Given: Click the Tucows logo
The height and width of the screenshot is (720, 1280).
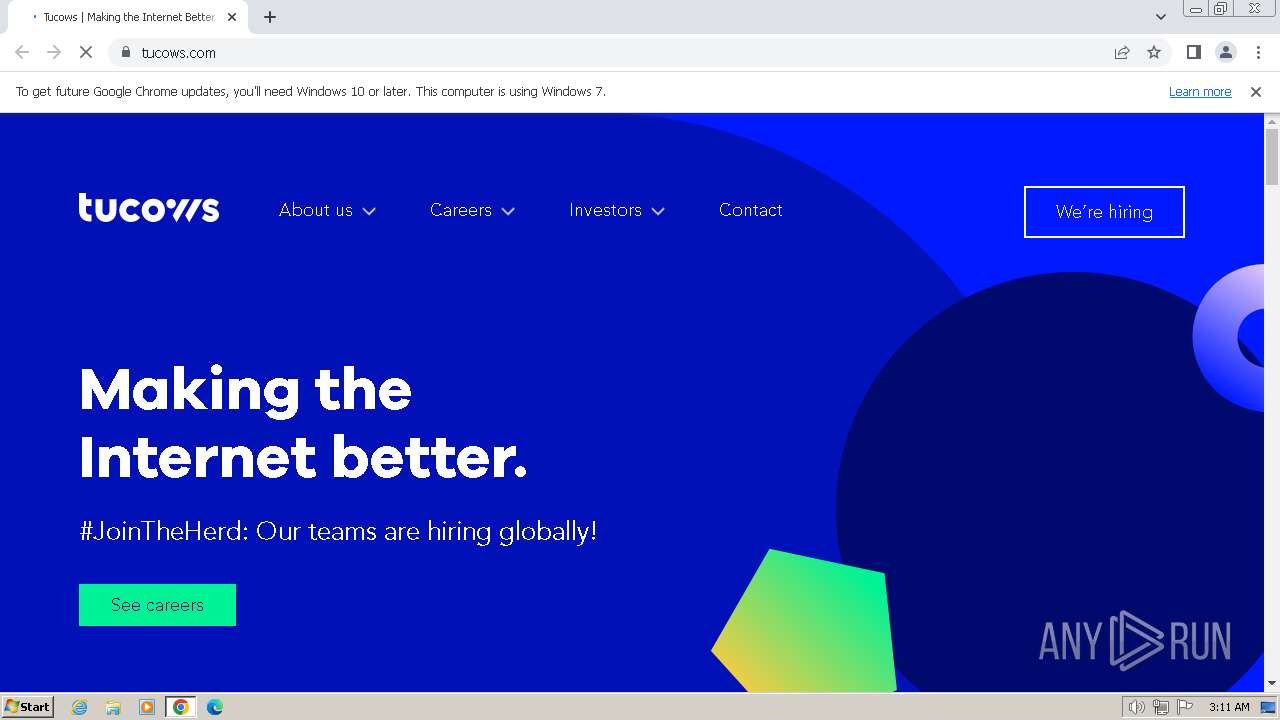Looking at the screenshot, I should tap(149, 208).
